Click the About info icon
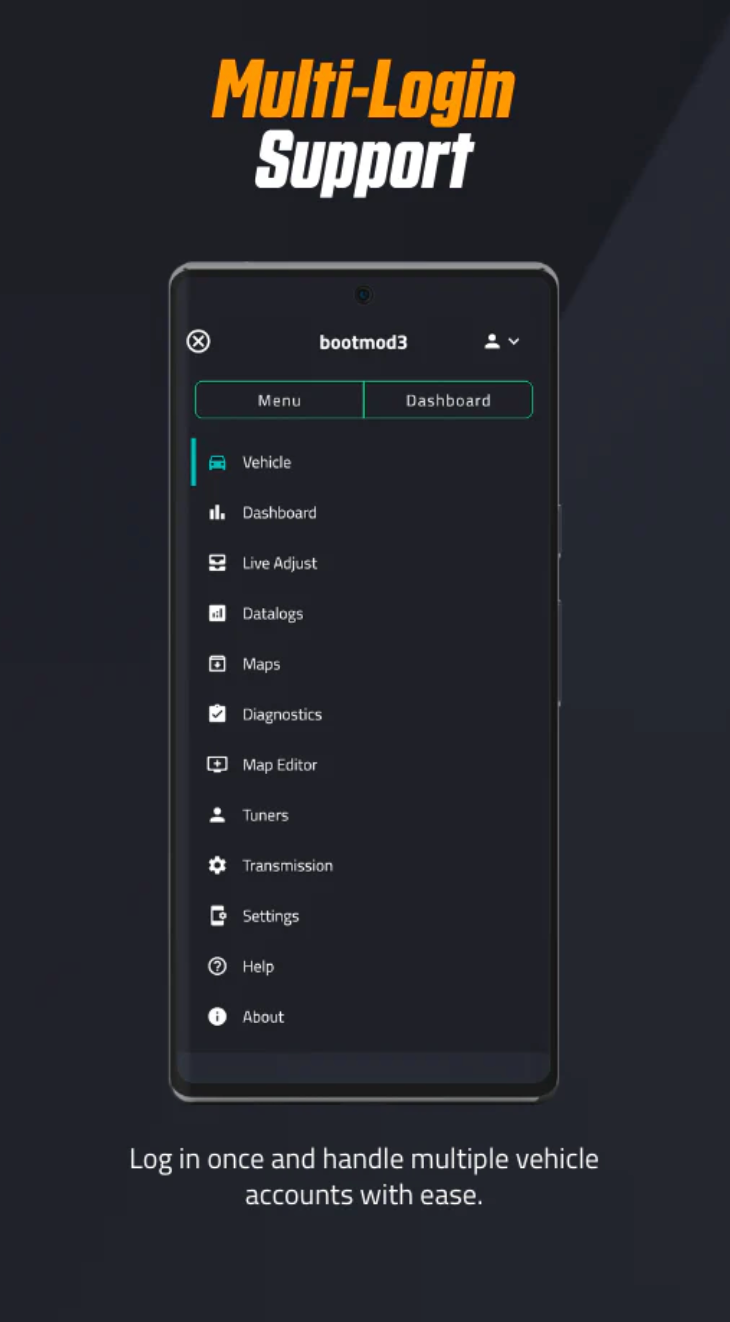Viewport: 730px width, 1322px height. (x=217, y=1017)
